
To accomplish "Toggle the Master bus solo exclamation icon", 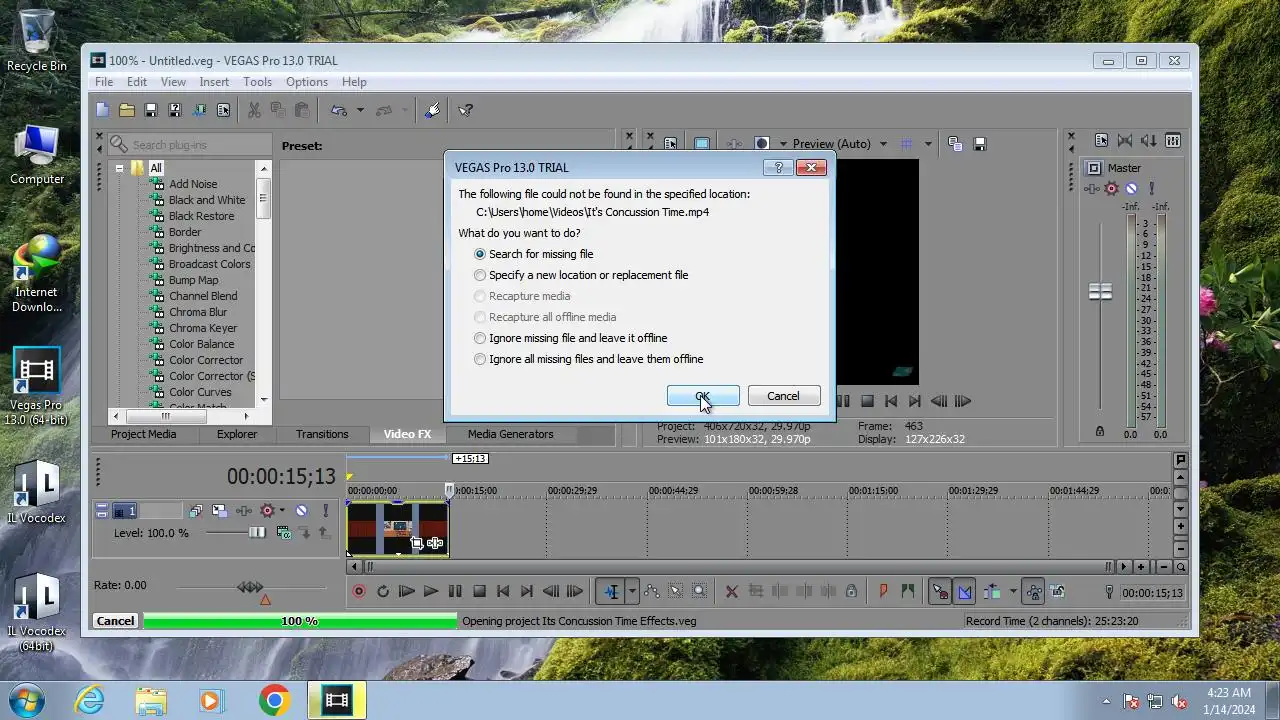I will point(1152,188).
